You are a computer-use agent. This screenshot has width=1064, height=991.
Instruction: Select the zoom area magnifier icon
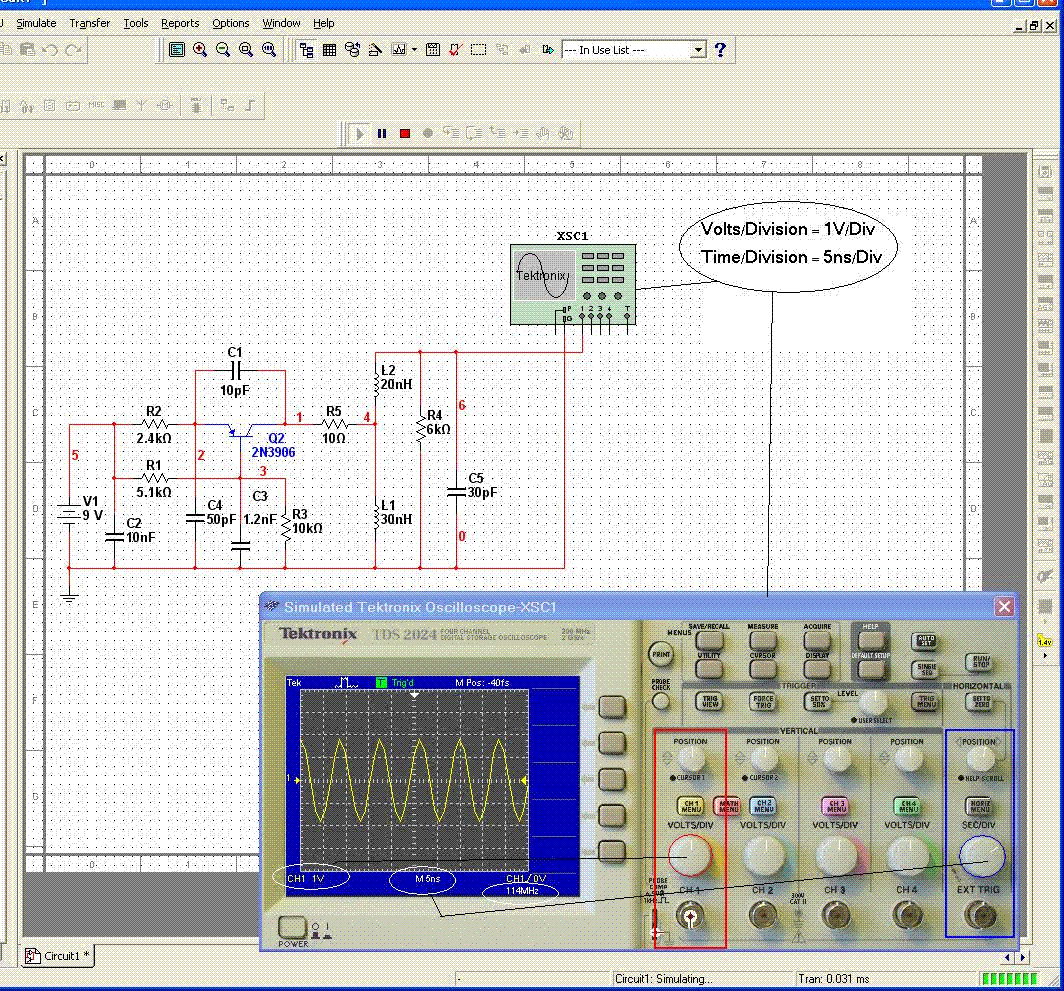click(x=246, y=50)
